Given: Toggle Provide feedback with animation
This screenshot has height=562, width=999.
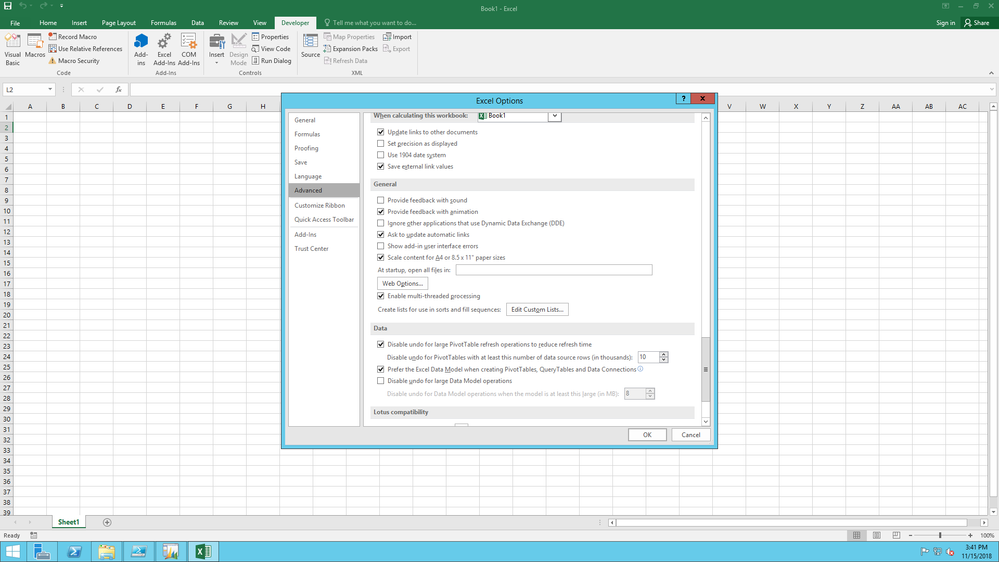Looking at the screenshot, I should click(x=381, y=212).
